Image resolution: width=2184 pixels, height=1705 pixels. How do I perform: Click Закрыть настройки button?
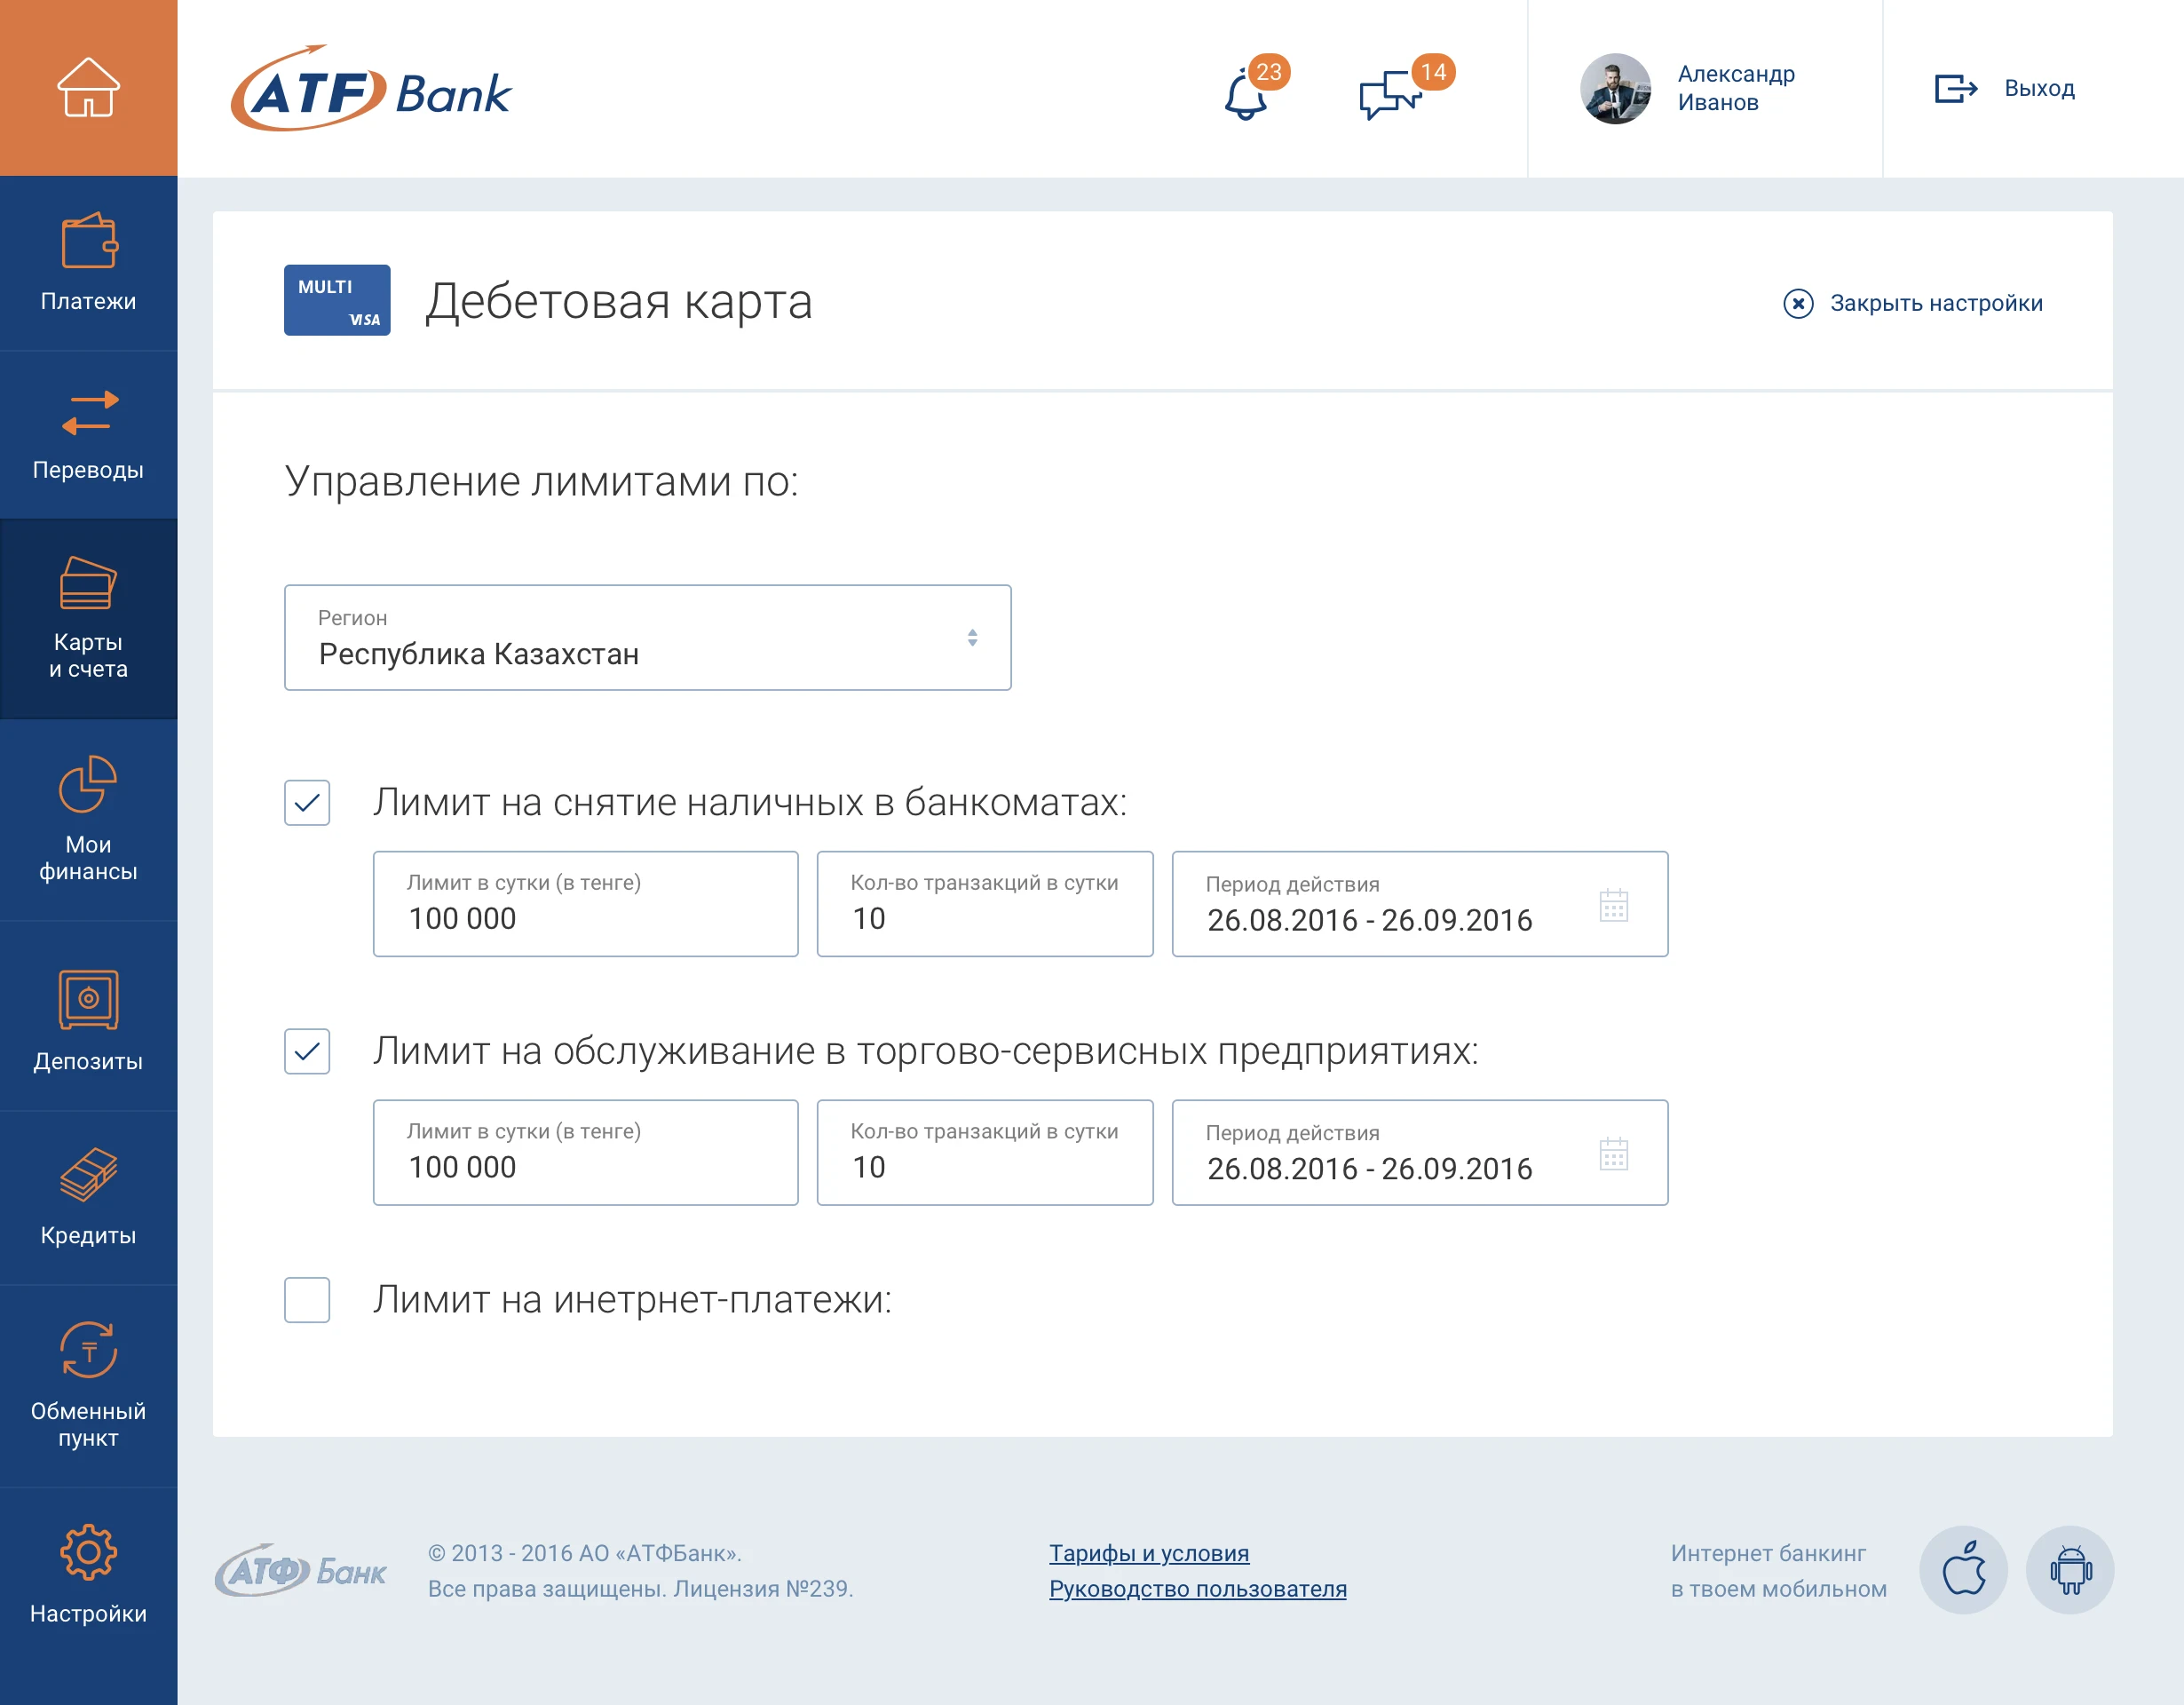point(1914,303)
